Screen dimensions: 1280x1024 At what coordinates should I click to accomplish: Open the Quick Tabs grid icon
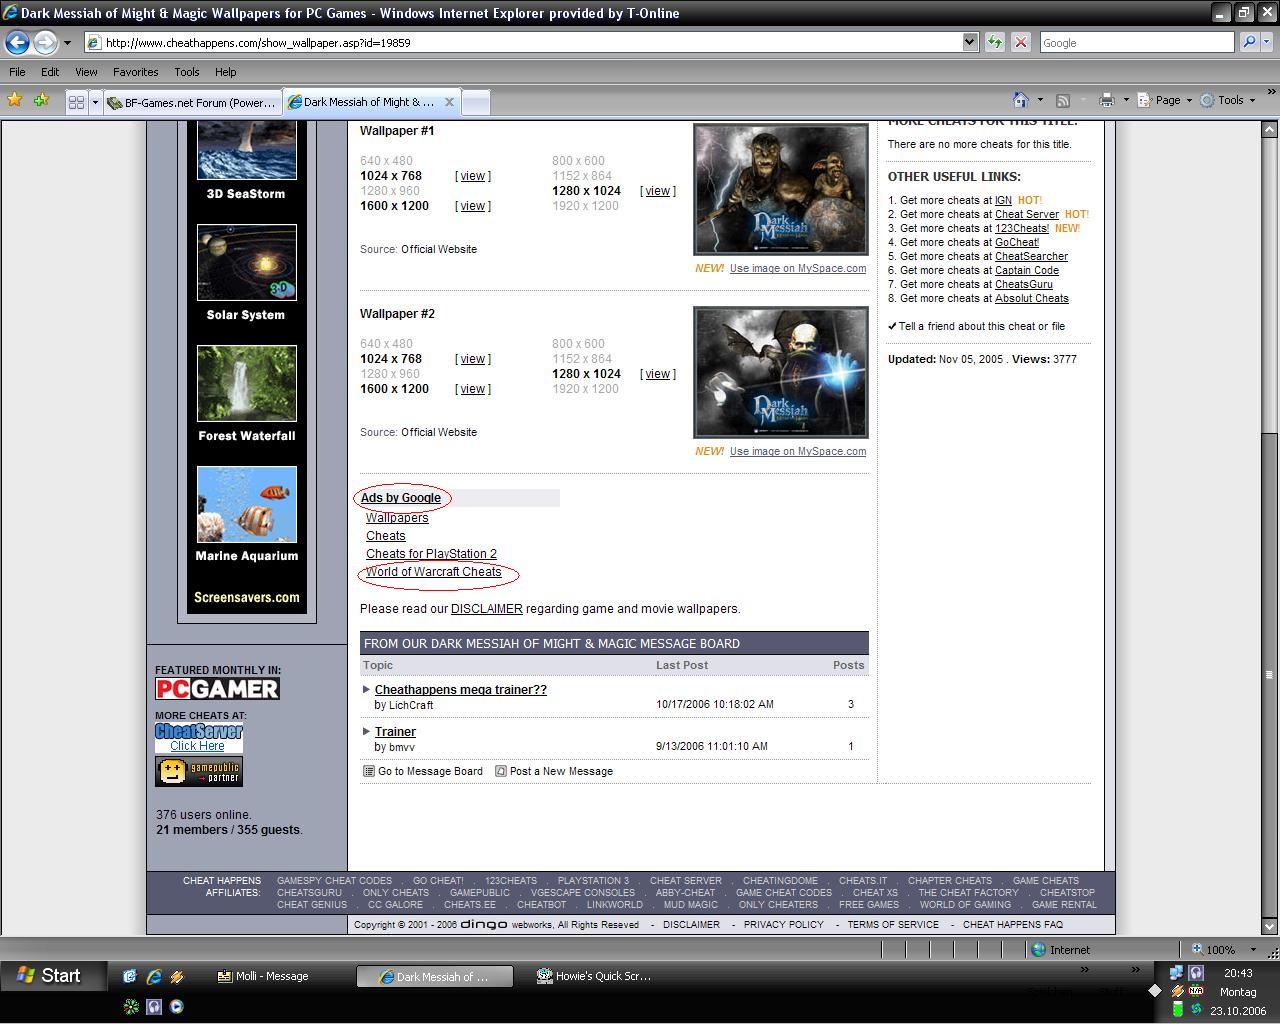(x=76, y=102)
